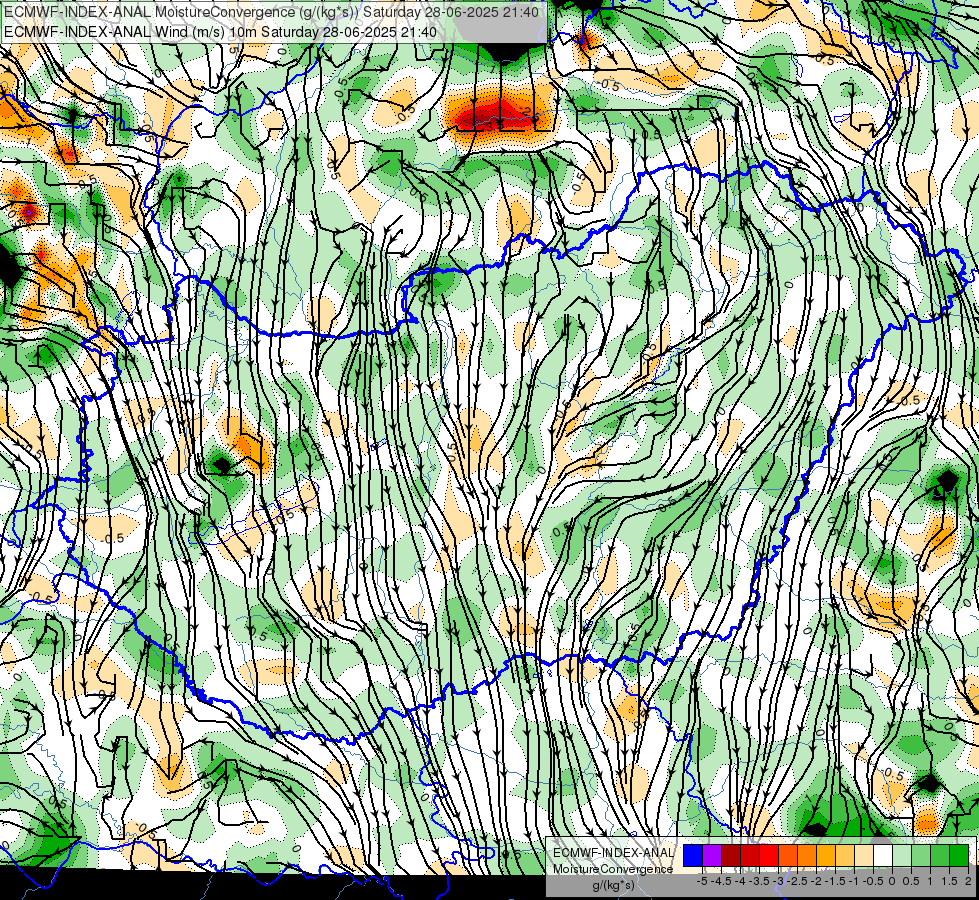
Task: Click the g/(kg*s) unit label in legend
Action: [x=613, y=885]
